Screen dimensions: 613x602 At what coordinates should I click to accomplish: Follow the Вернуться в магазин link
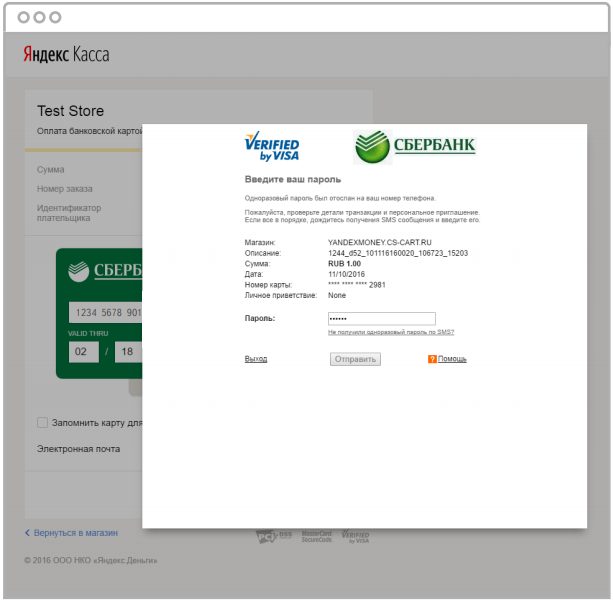click(75, 533)
